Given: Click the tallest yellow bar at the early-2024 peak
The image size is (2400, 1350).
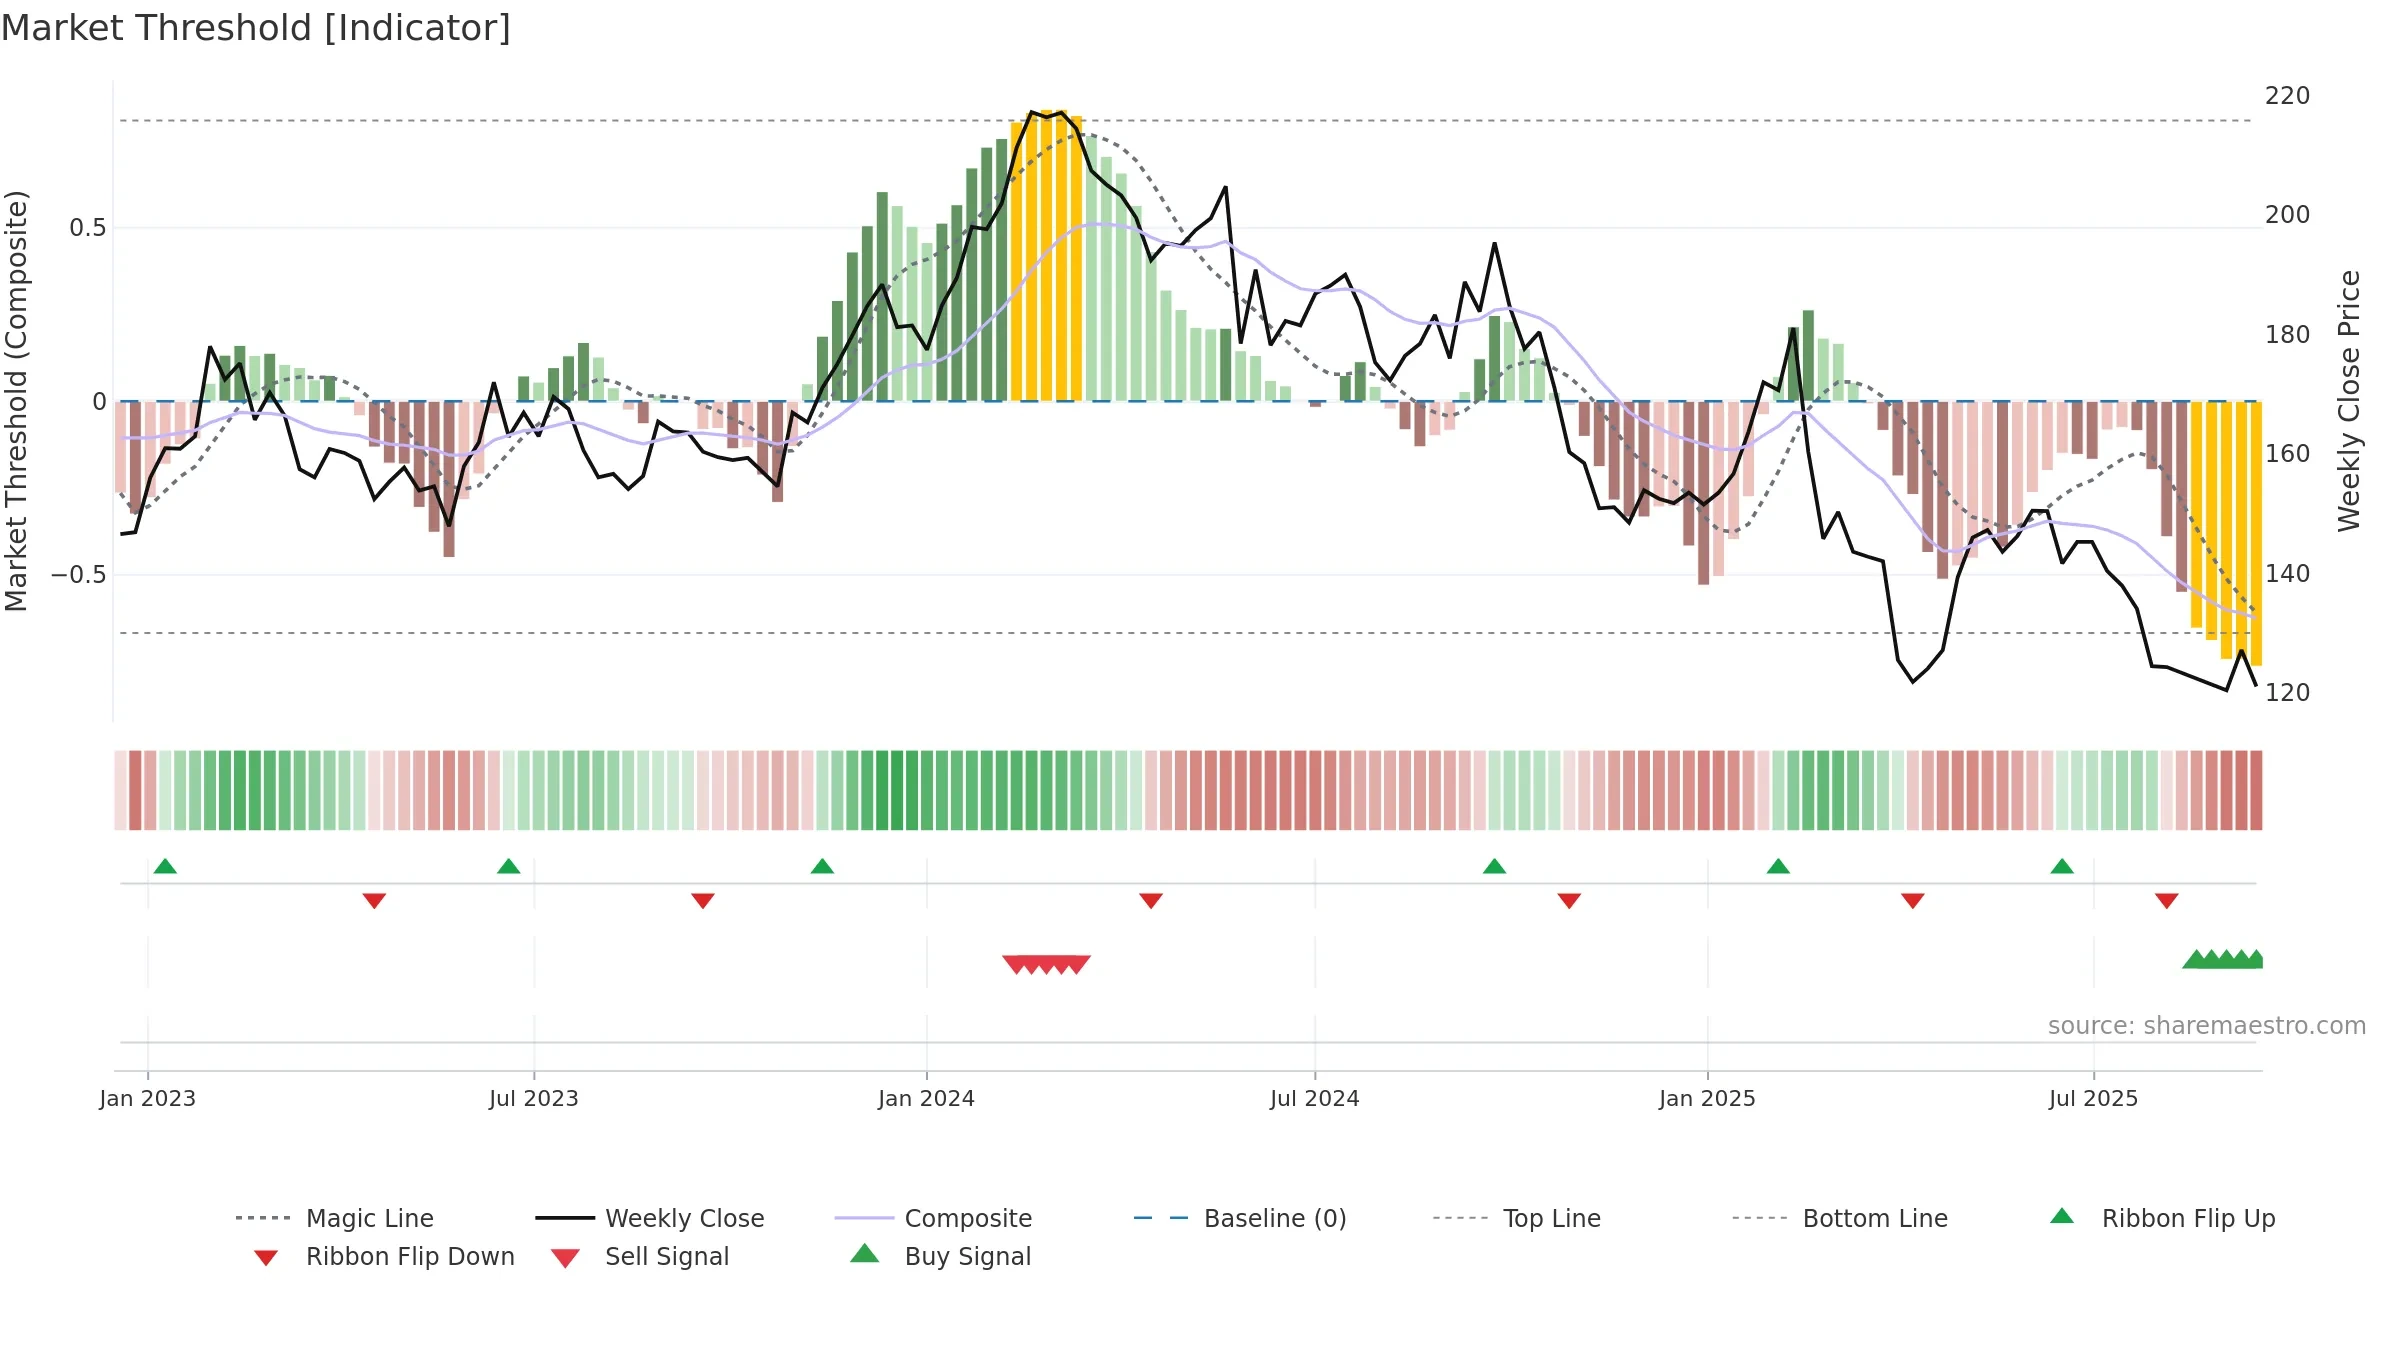Looking at the screenshot, I should (1047, 255).
